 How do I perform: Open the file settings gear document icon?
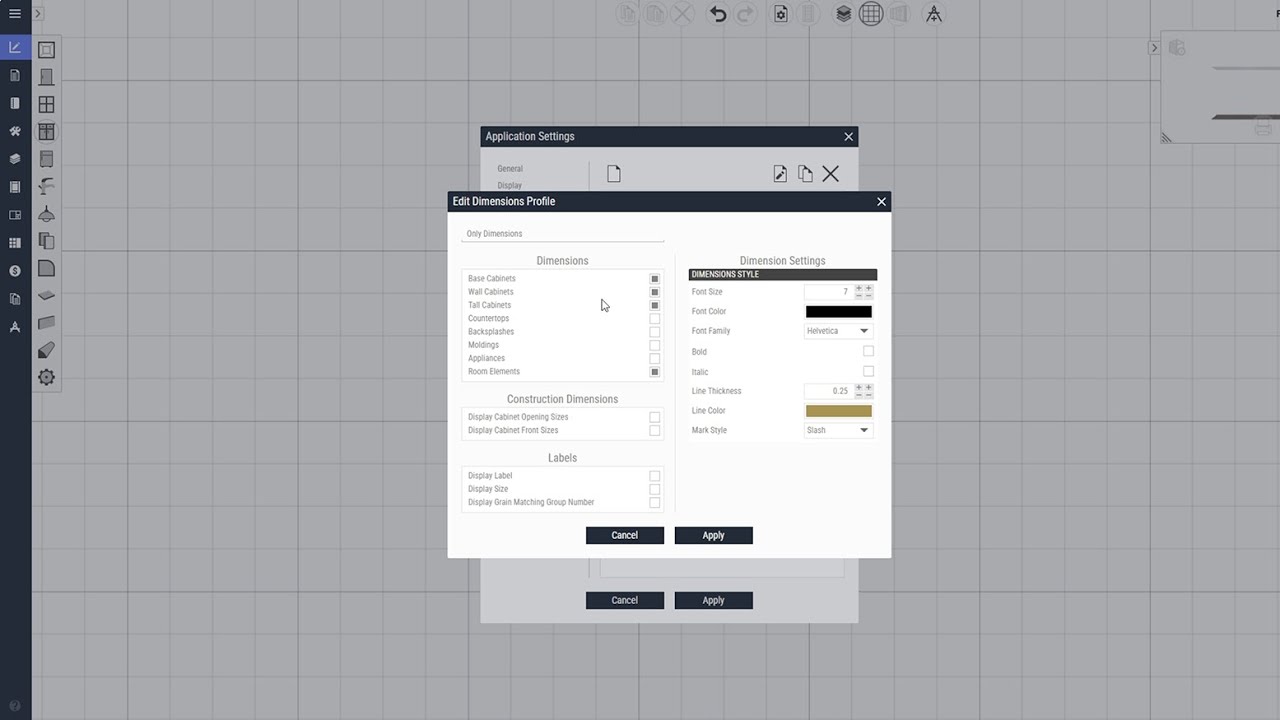coord(781,14)
